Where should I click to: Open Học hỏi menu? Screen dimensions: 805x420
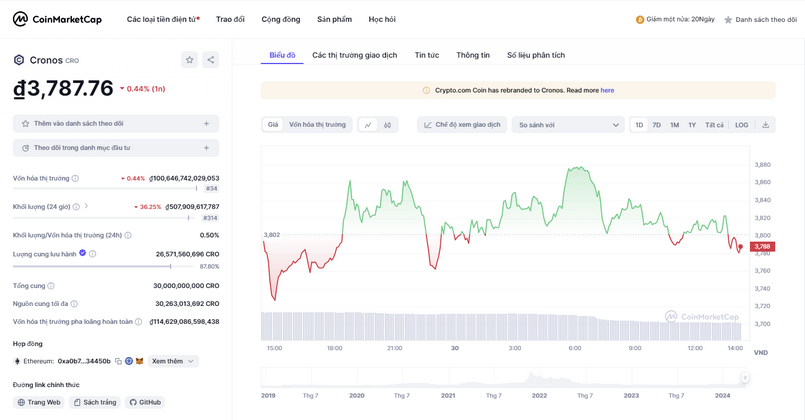click(x=382, y=20)
